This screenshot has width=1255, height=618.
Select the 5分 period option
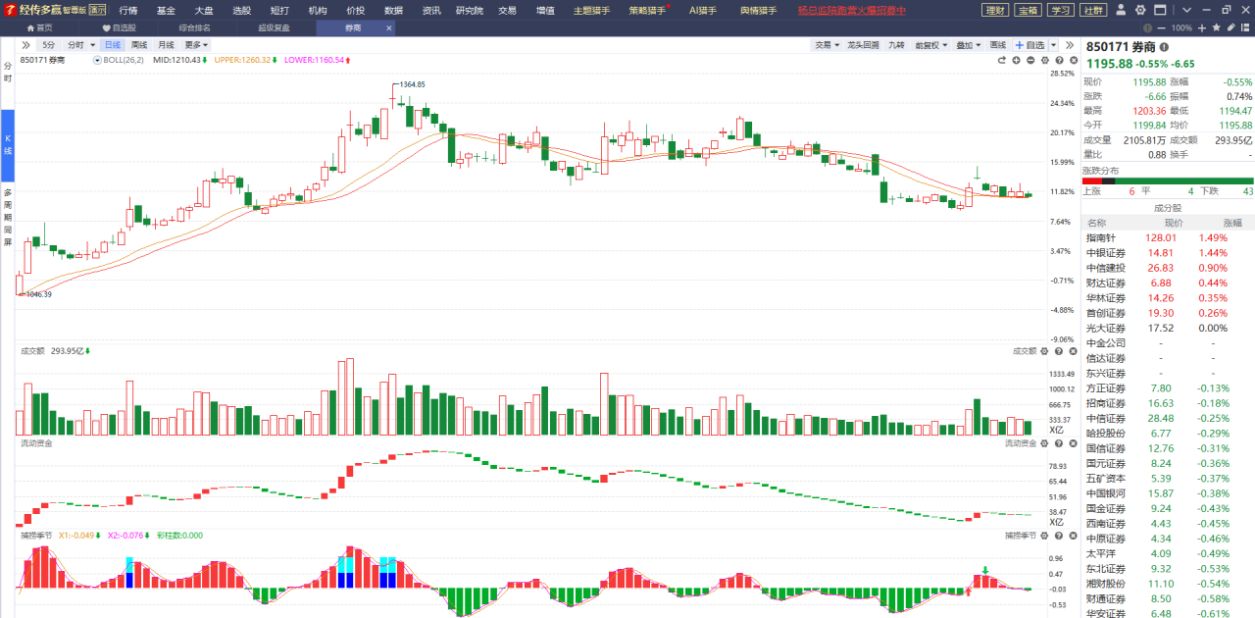(49, 45)
